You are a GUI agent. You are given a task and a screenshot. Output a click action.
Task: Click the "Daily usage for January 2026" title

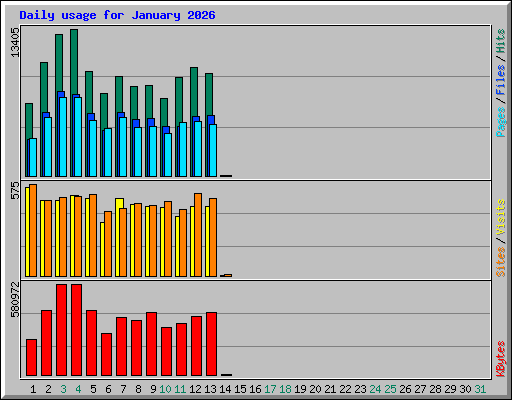point(117,15)
